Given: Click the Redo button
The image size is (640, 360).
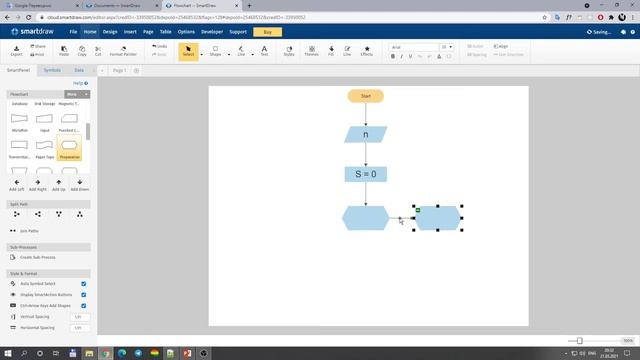Looking at the screenshot, I should point(159,54).
